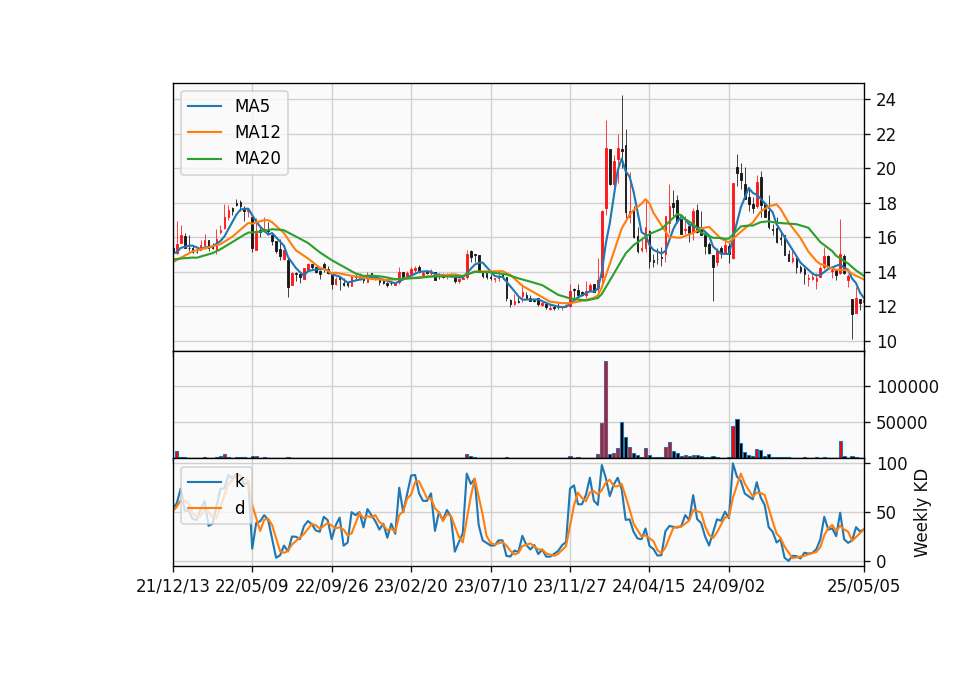This screenshot has height=690, width=960.
Task: Click the 22/09/26 date tick label
Action: pyautogui.click(x=332, y=586)
